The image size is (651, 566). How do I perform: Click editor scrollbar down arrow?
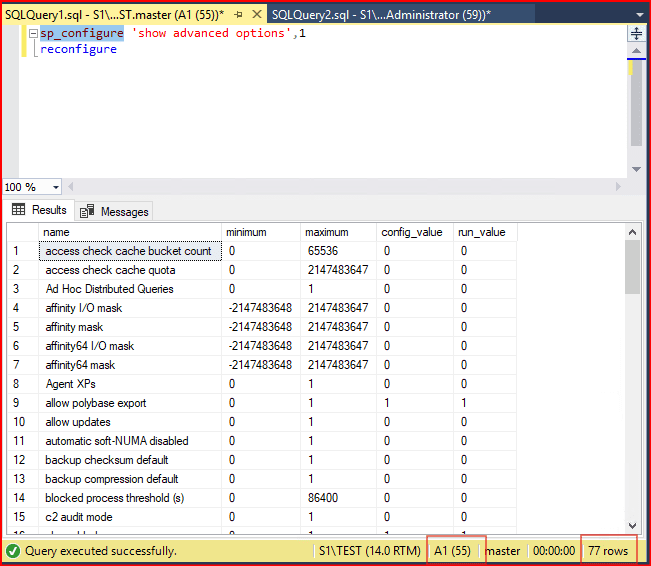636,167
